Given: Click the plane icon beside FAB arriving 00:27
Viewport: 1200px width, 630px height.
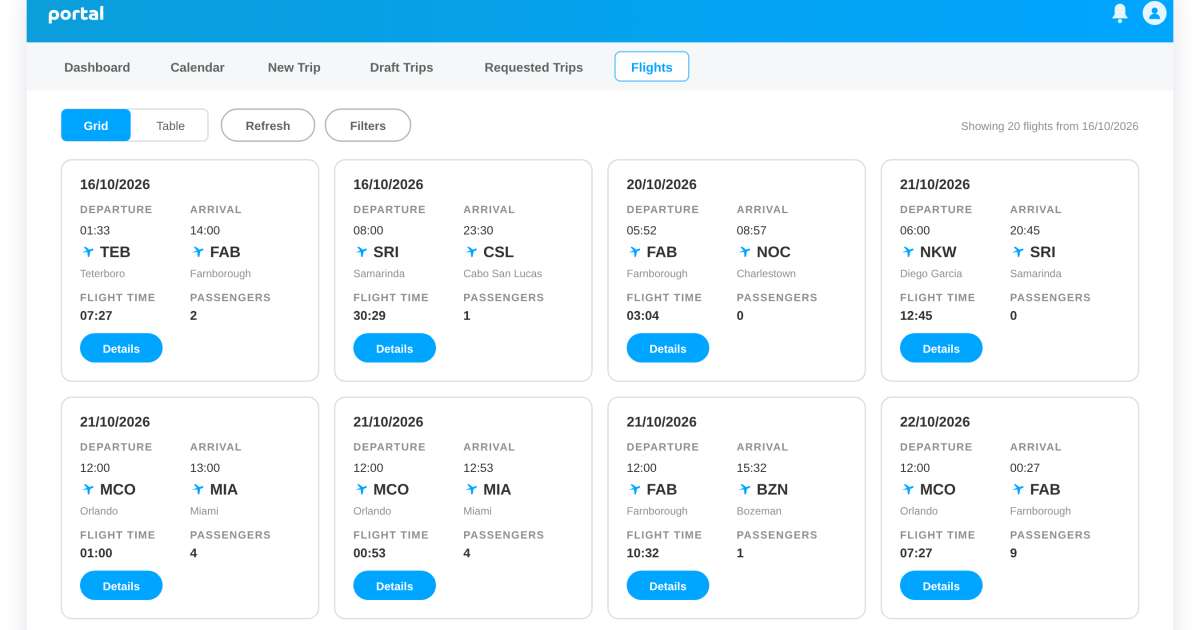Looking at the screenshot, I should point(1017,490).
